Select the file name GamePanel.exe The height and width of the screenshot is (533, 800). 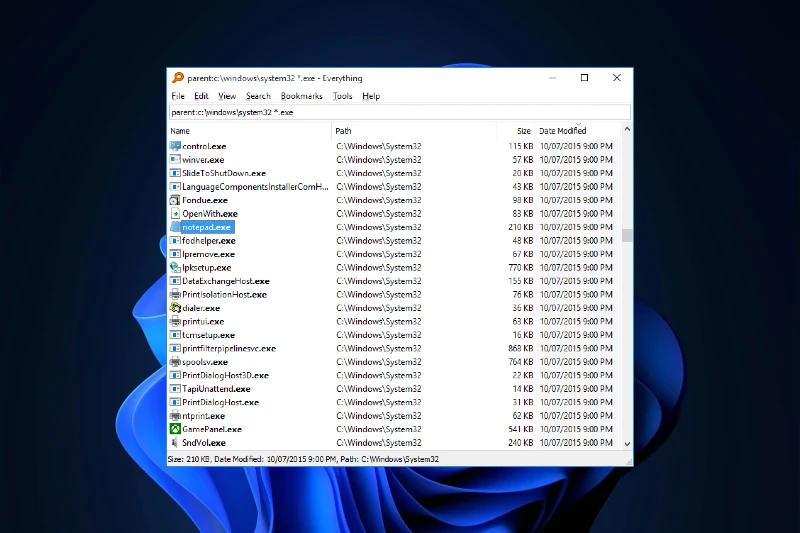212,429
